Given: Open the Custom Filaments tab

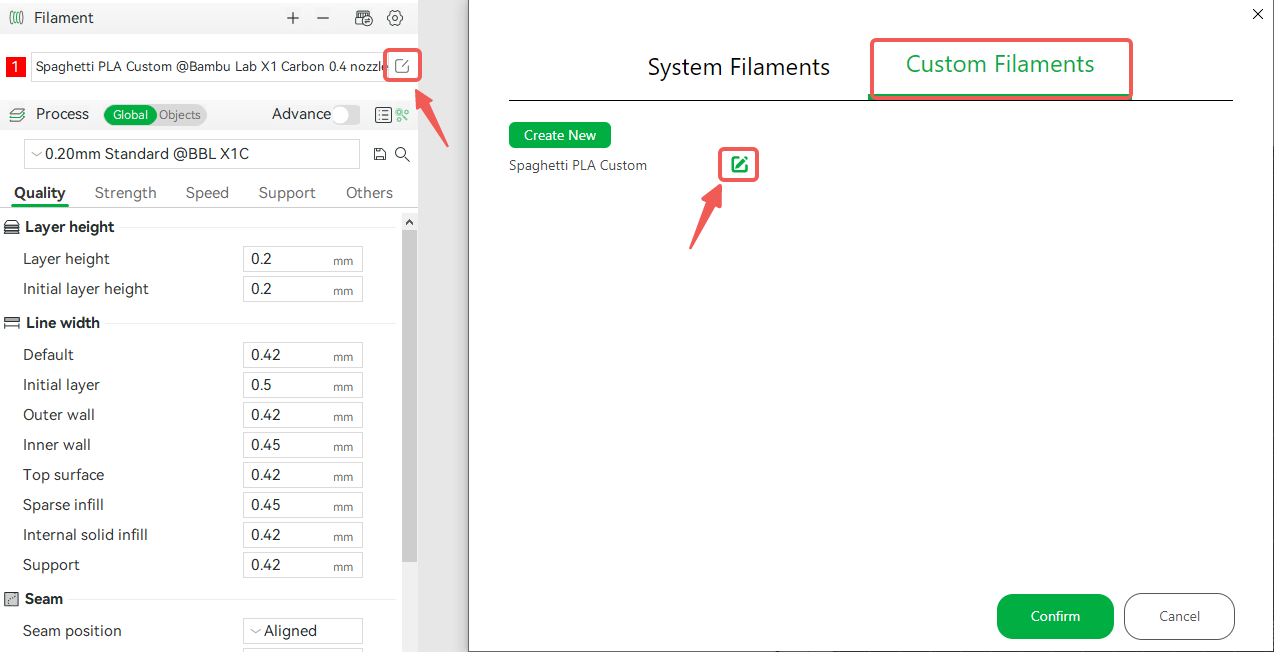Looking at the screenshot, I should pyautogui.click(x=1000, y=66).
